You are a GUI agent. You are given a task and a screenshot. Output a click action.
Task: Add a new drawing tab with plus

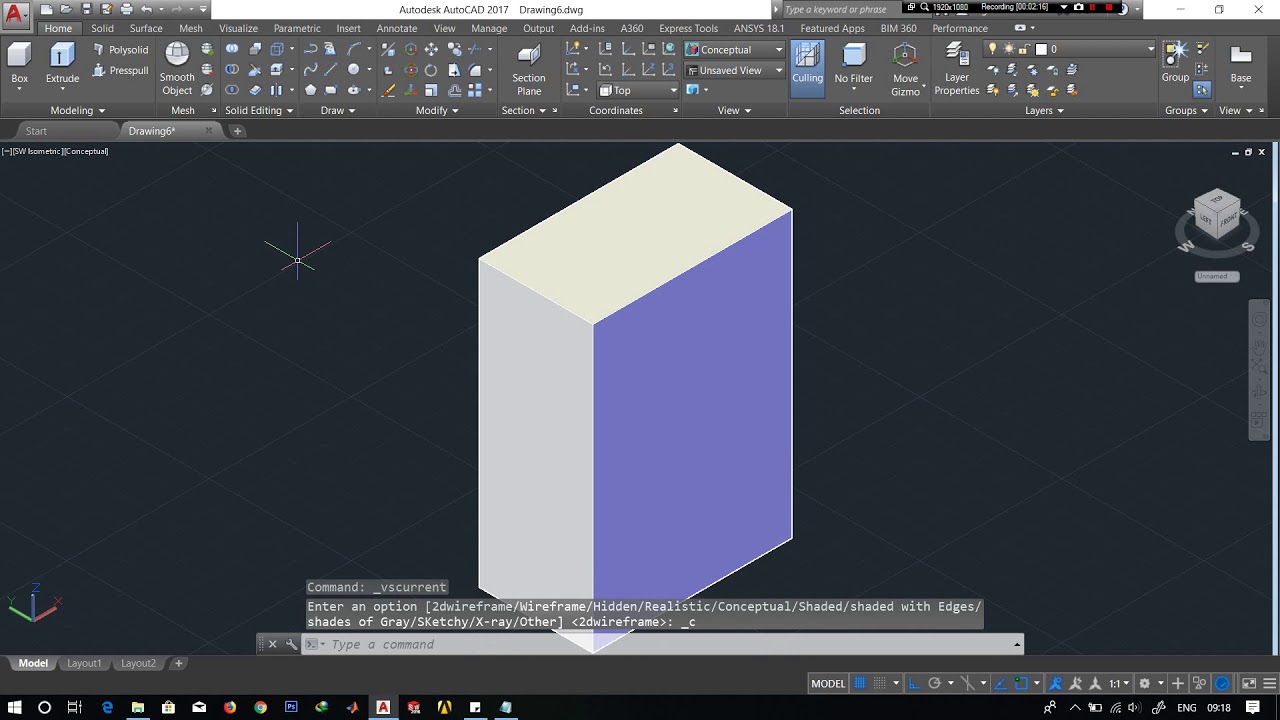pos(237,131)
